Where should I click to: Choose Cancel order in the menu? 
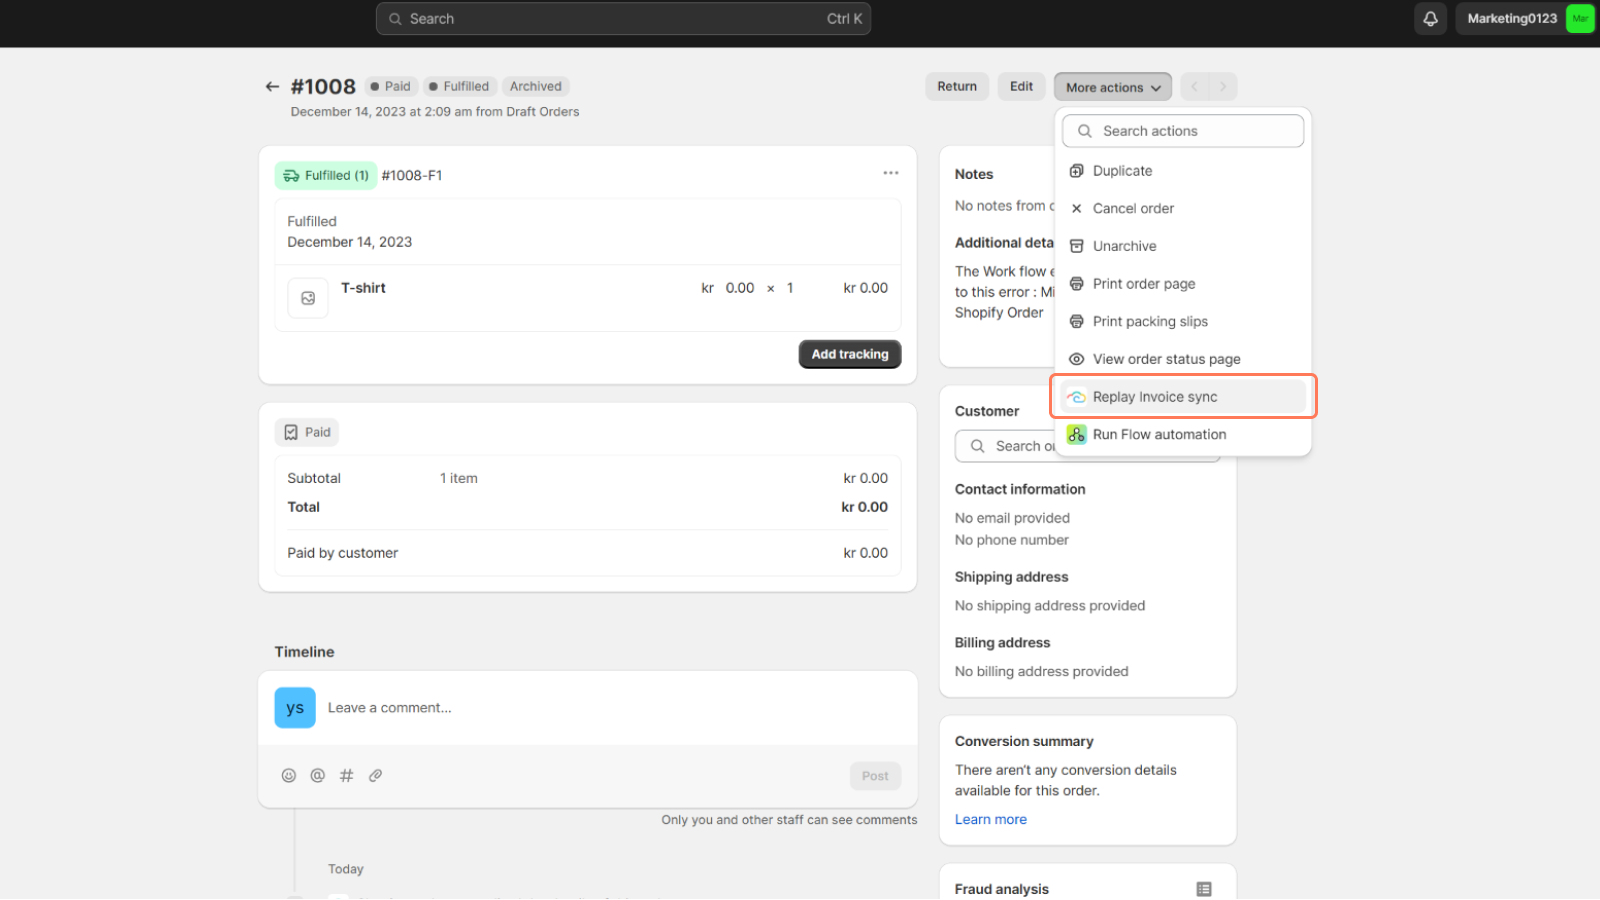click(1133, 209)
